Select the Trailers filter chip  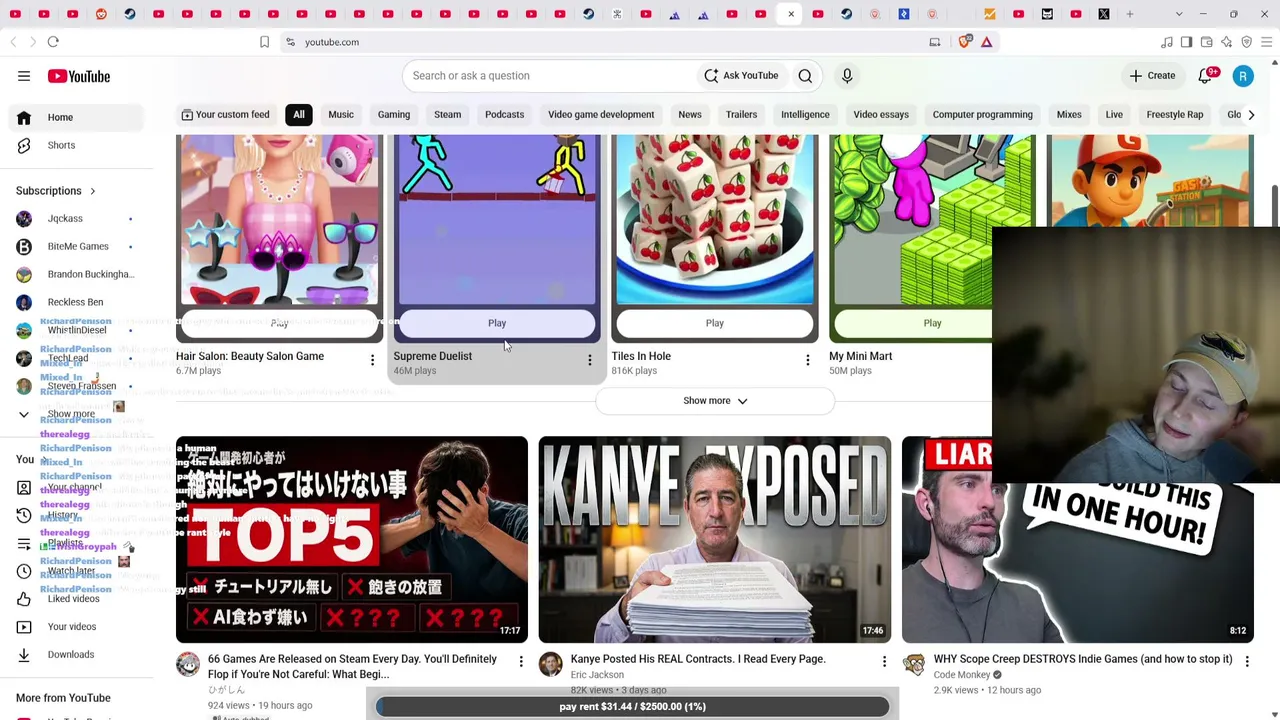(741, 115)
